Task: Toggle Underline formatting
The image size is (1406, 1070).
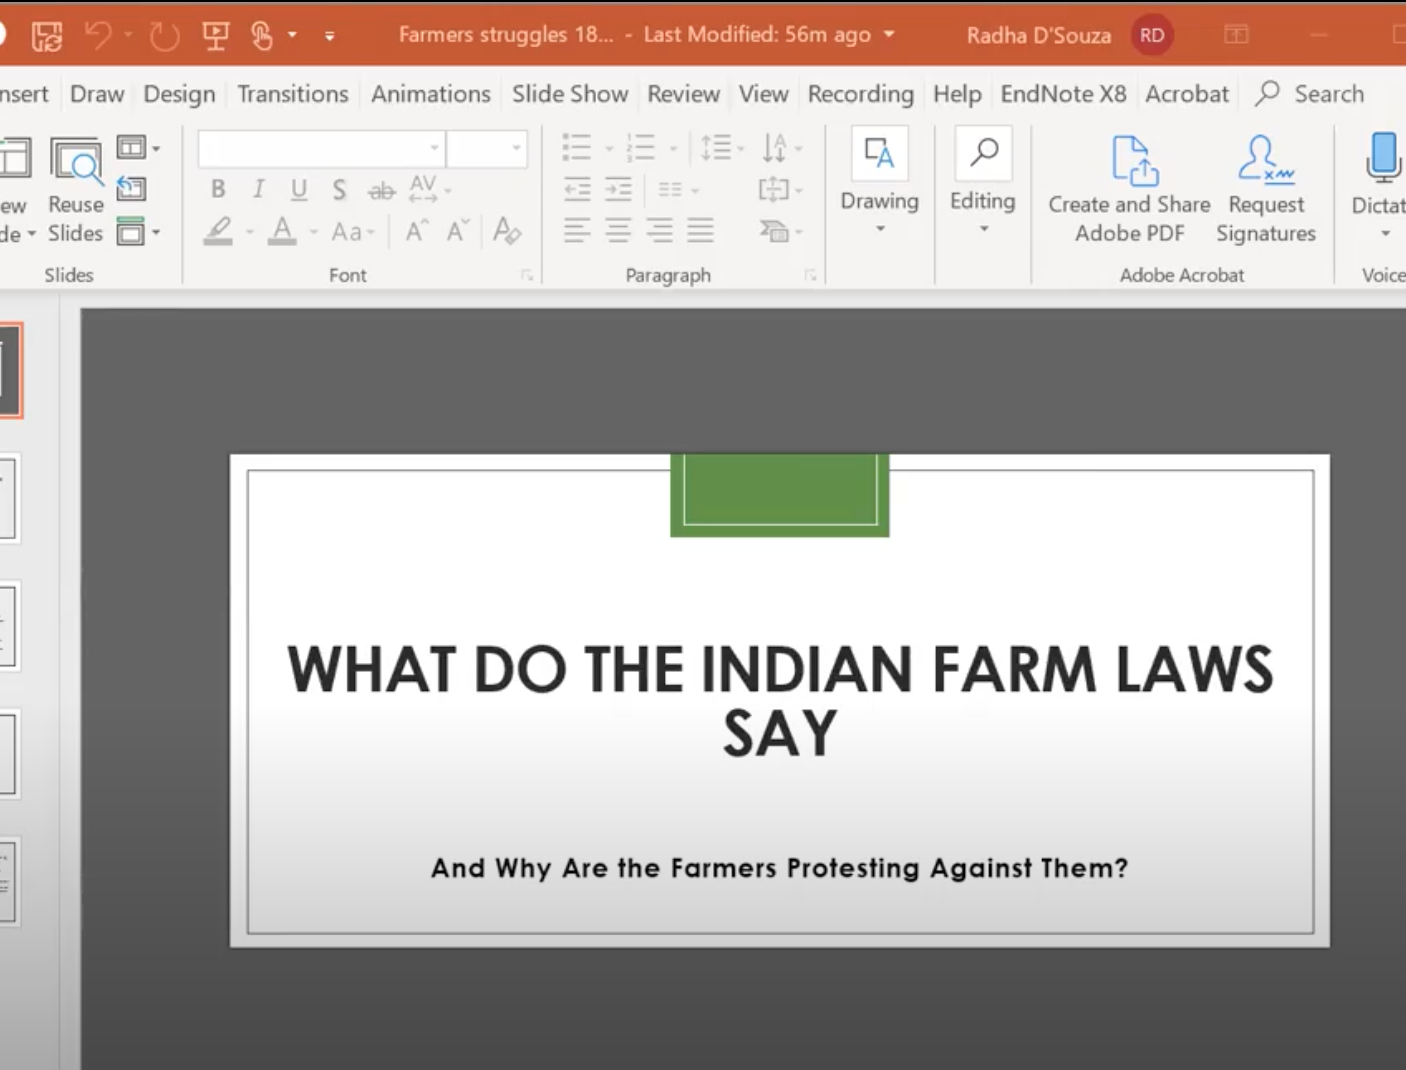Action: 298,189
